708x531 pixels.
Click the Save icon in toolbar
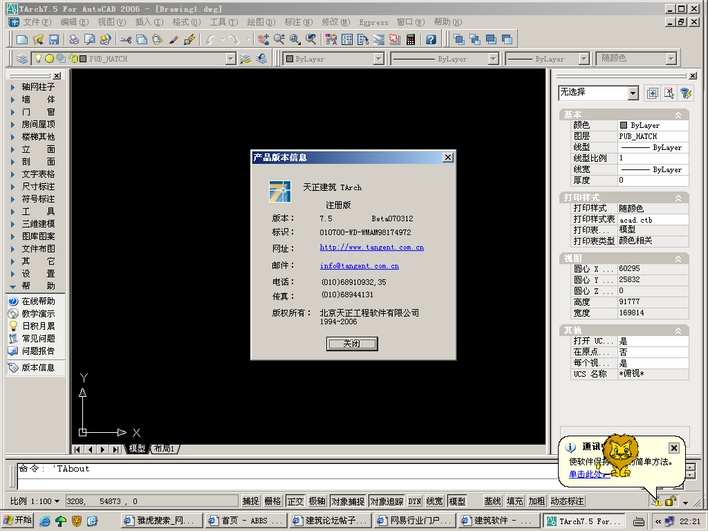coord(54,40)
